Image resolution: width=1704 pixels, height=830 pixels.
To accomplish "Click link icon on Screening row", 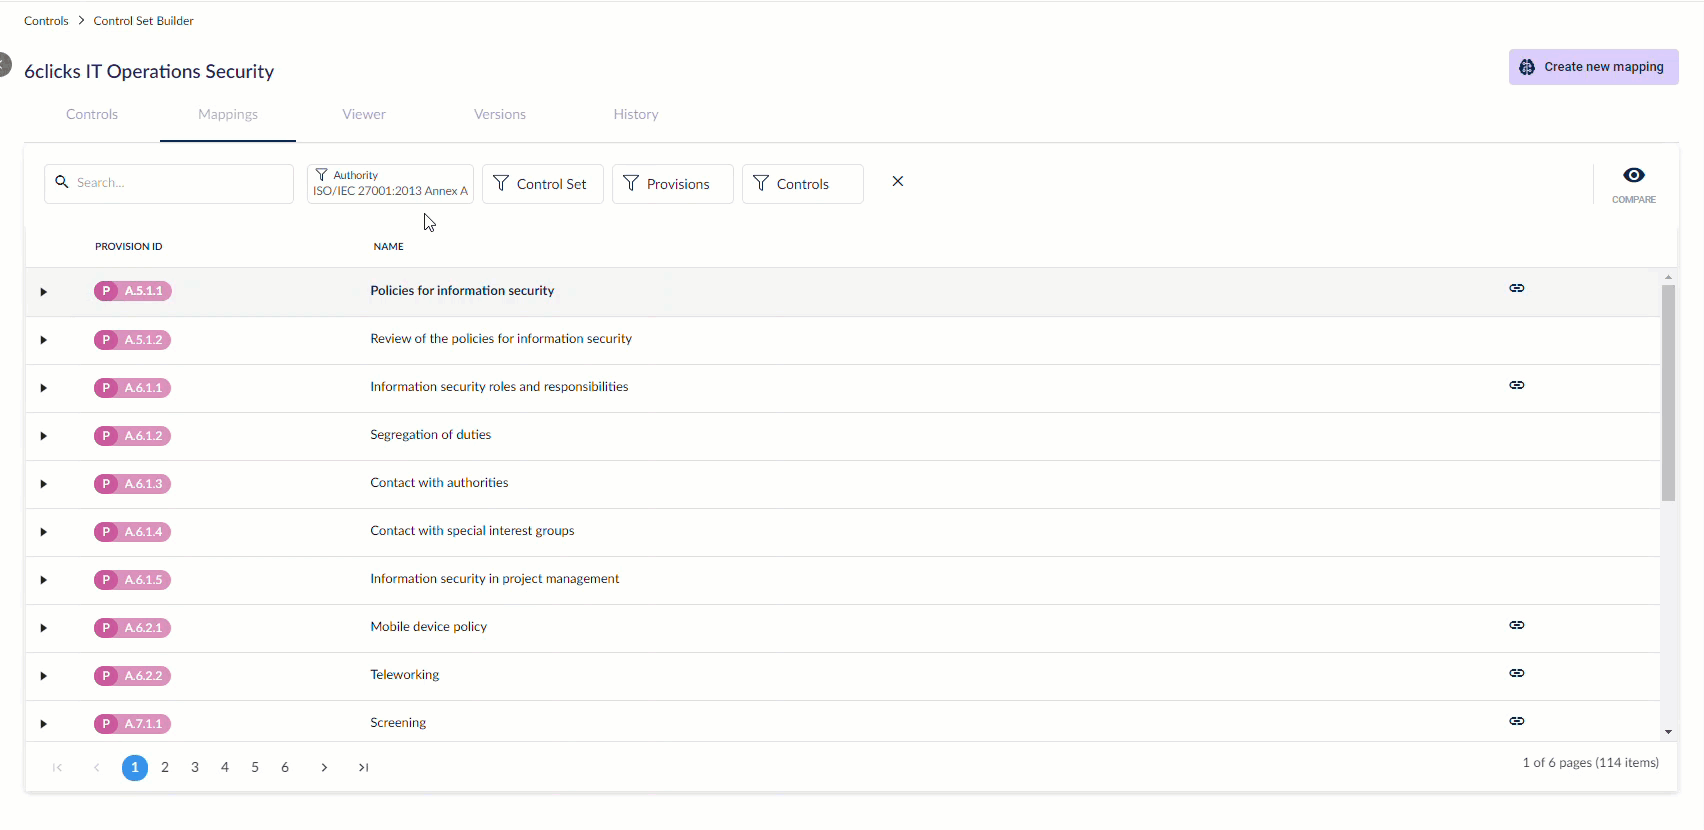I will tap(1516, 721).
